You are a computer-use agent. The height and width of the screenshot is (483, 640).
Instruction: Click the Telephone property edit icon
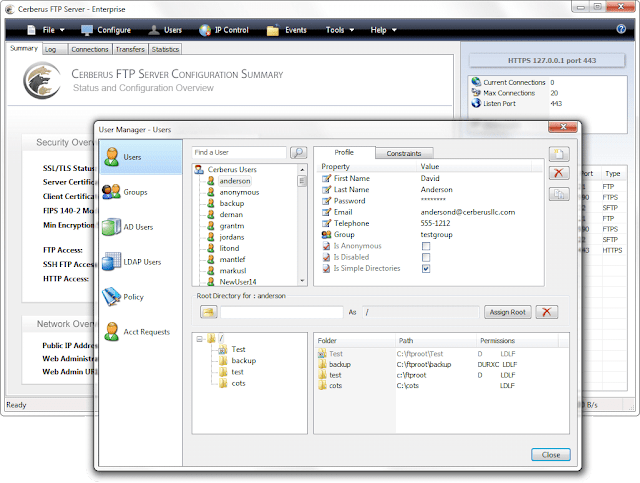coord(326,223)
